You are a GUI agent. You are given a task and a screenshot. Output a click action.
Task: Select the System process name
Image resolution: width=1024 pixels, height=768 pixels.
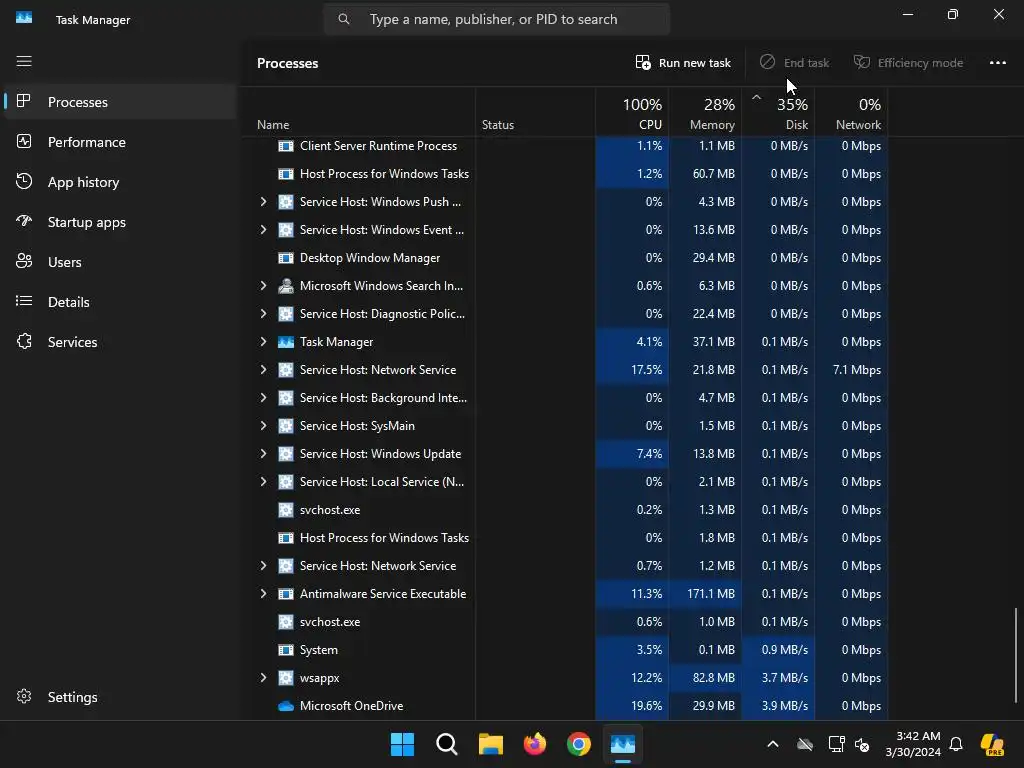click(x=319, y=650)
